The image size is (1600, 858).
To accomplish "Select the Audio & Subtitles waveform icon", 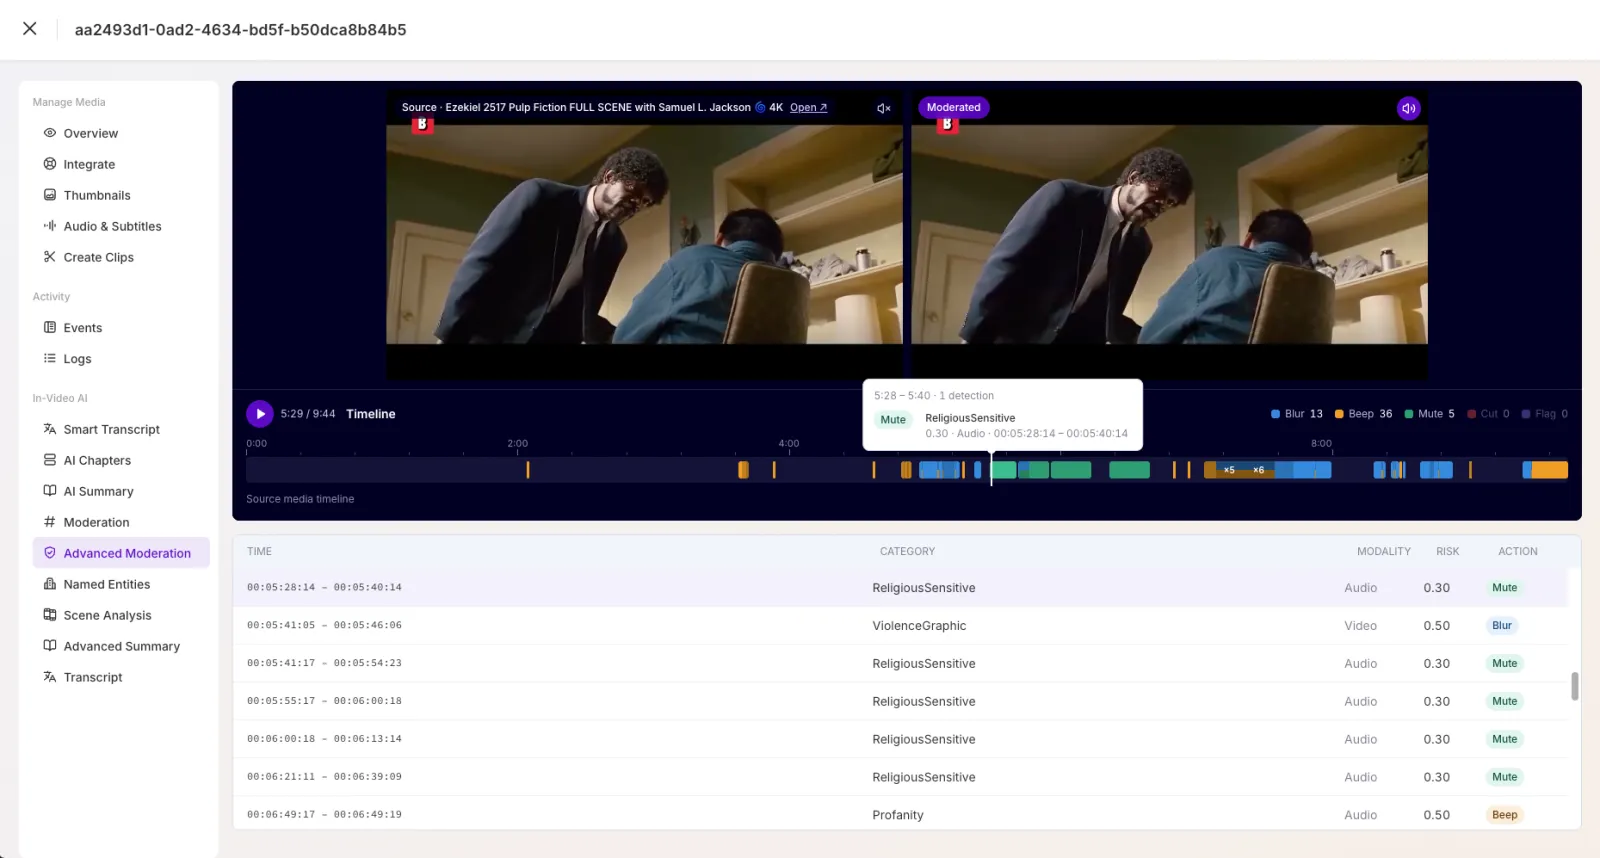I will pos(50,226).
